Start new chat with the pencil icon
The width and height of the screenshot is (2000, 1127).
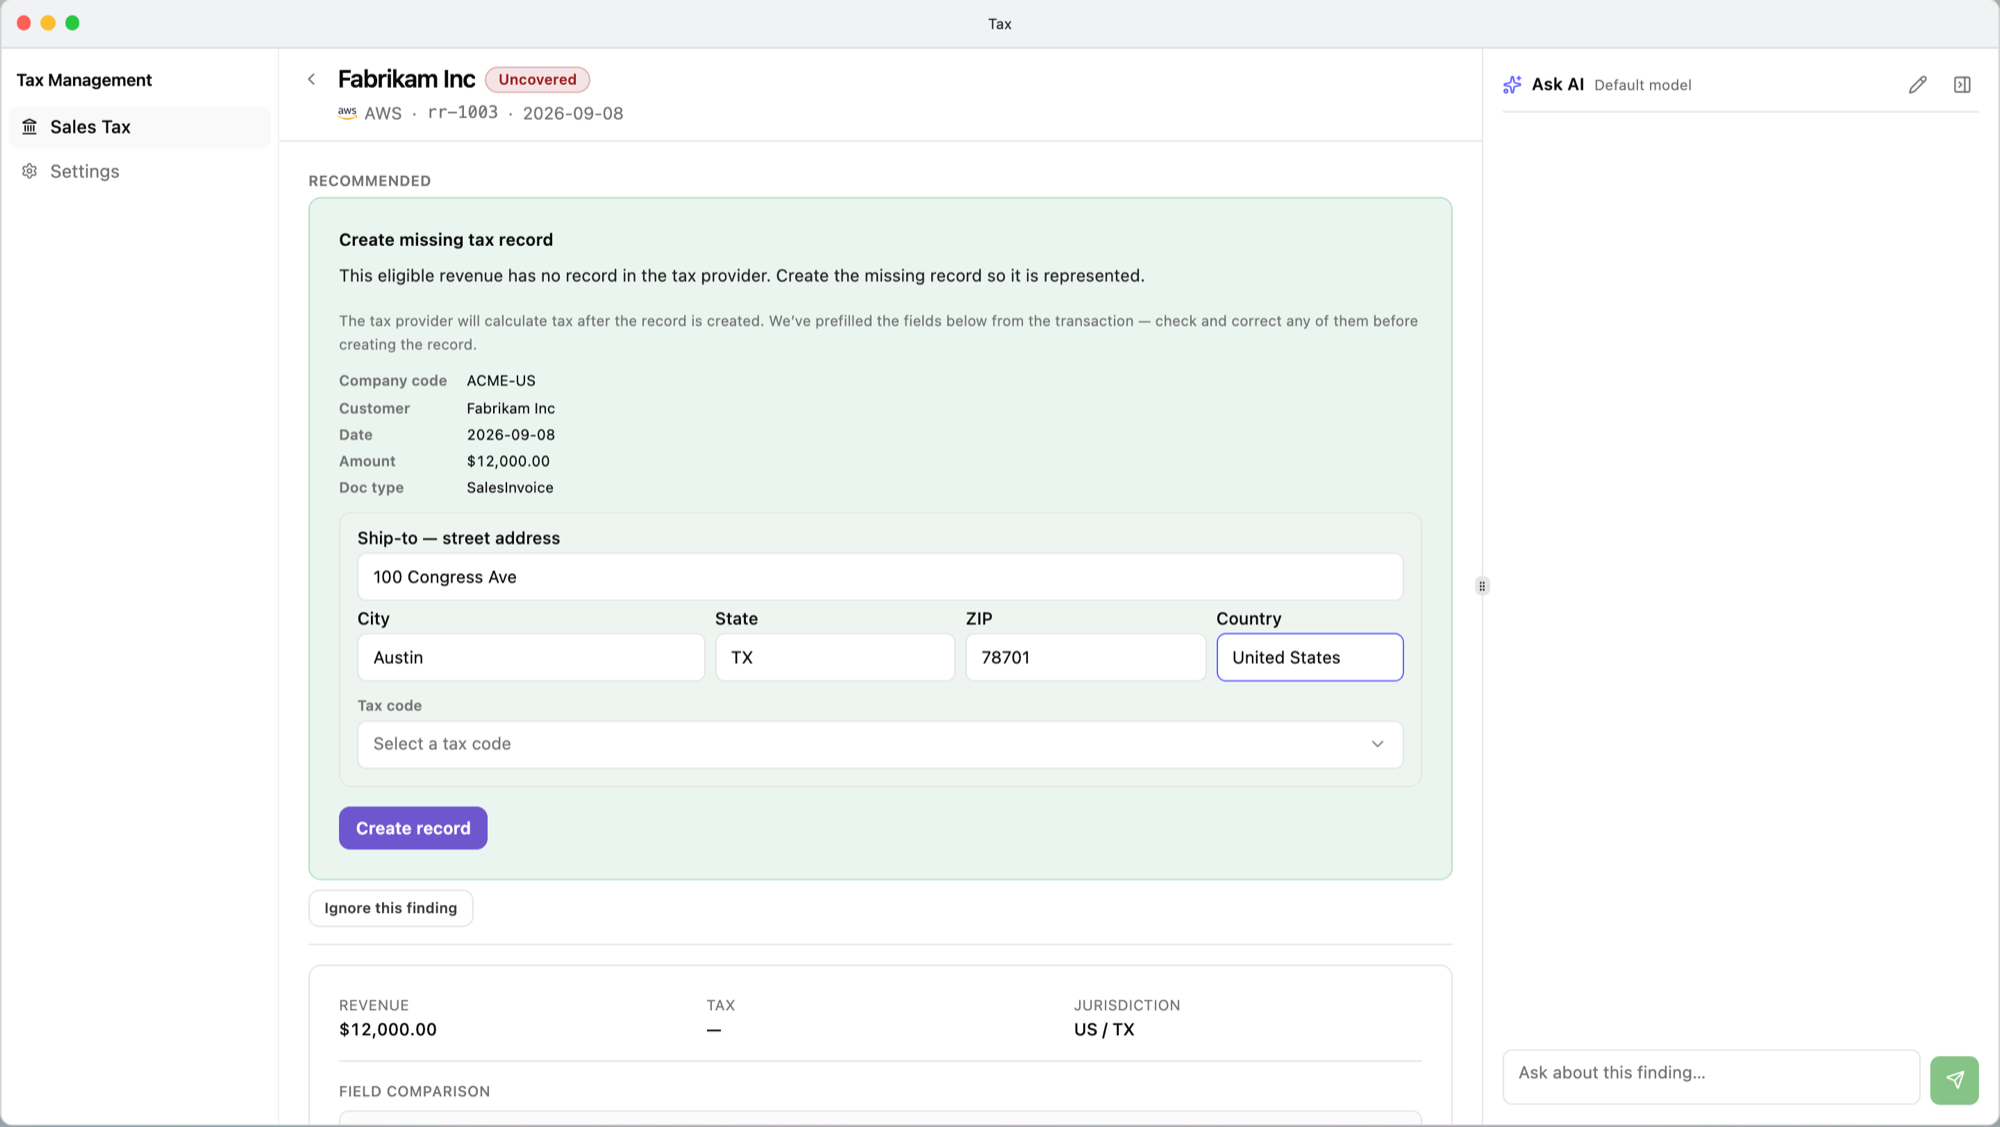(1917, 85)
